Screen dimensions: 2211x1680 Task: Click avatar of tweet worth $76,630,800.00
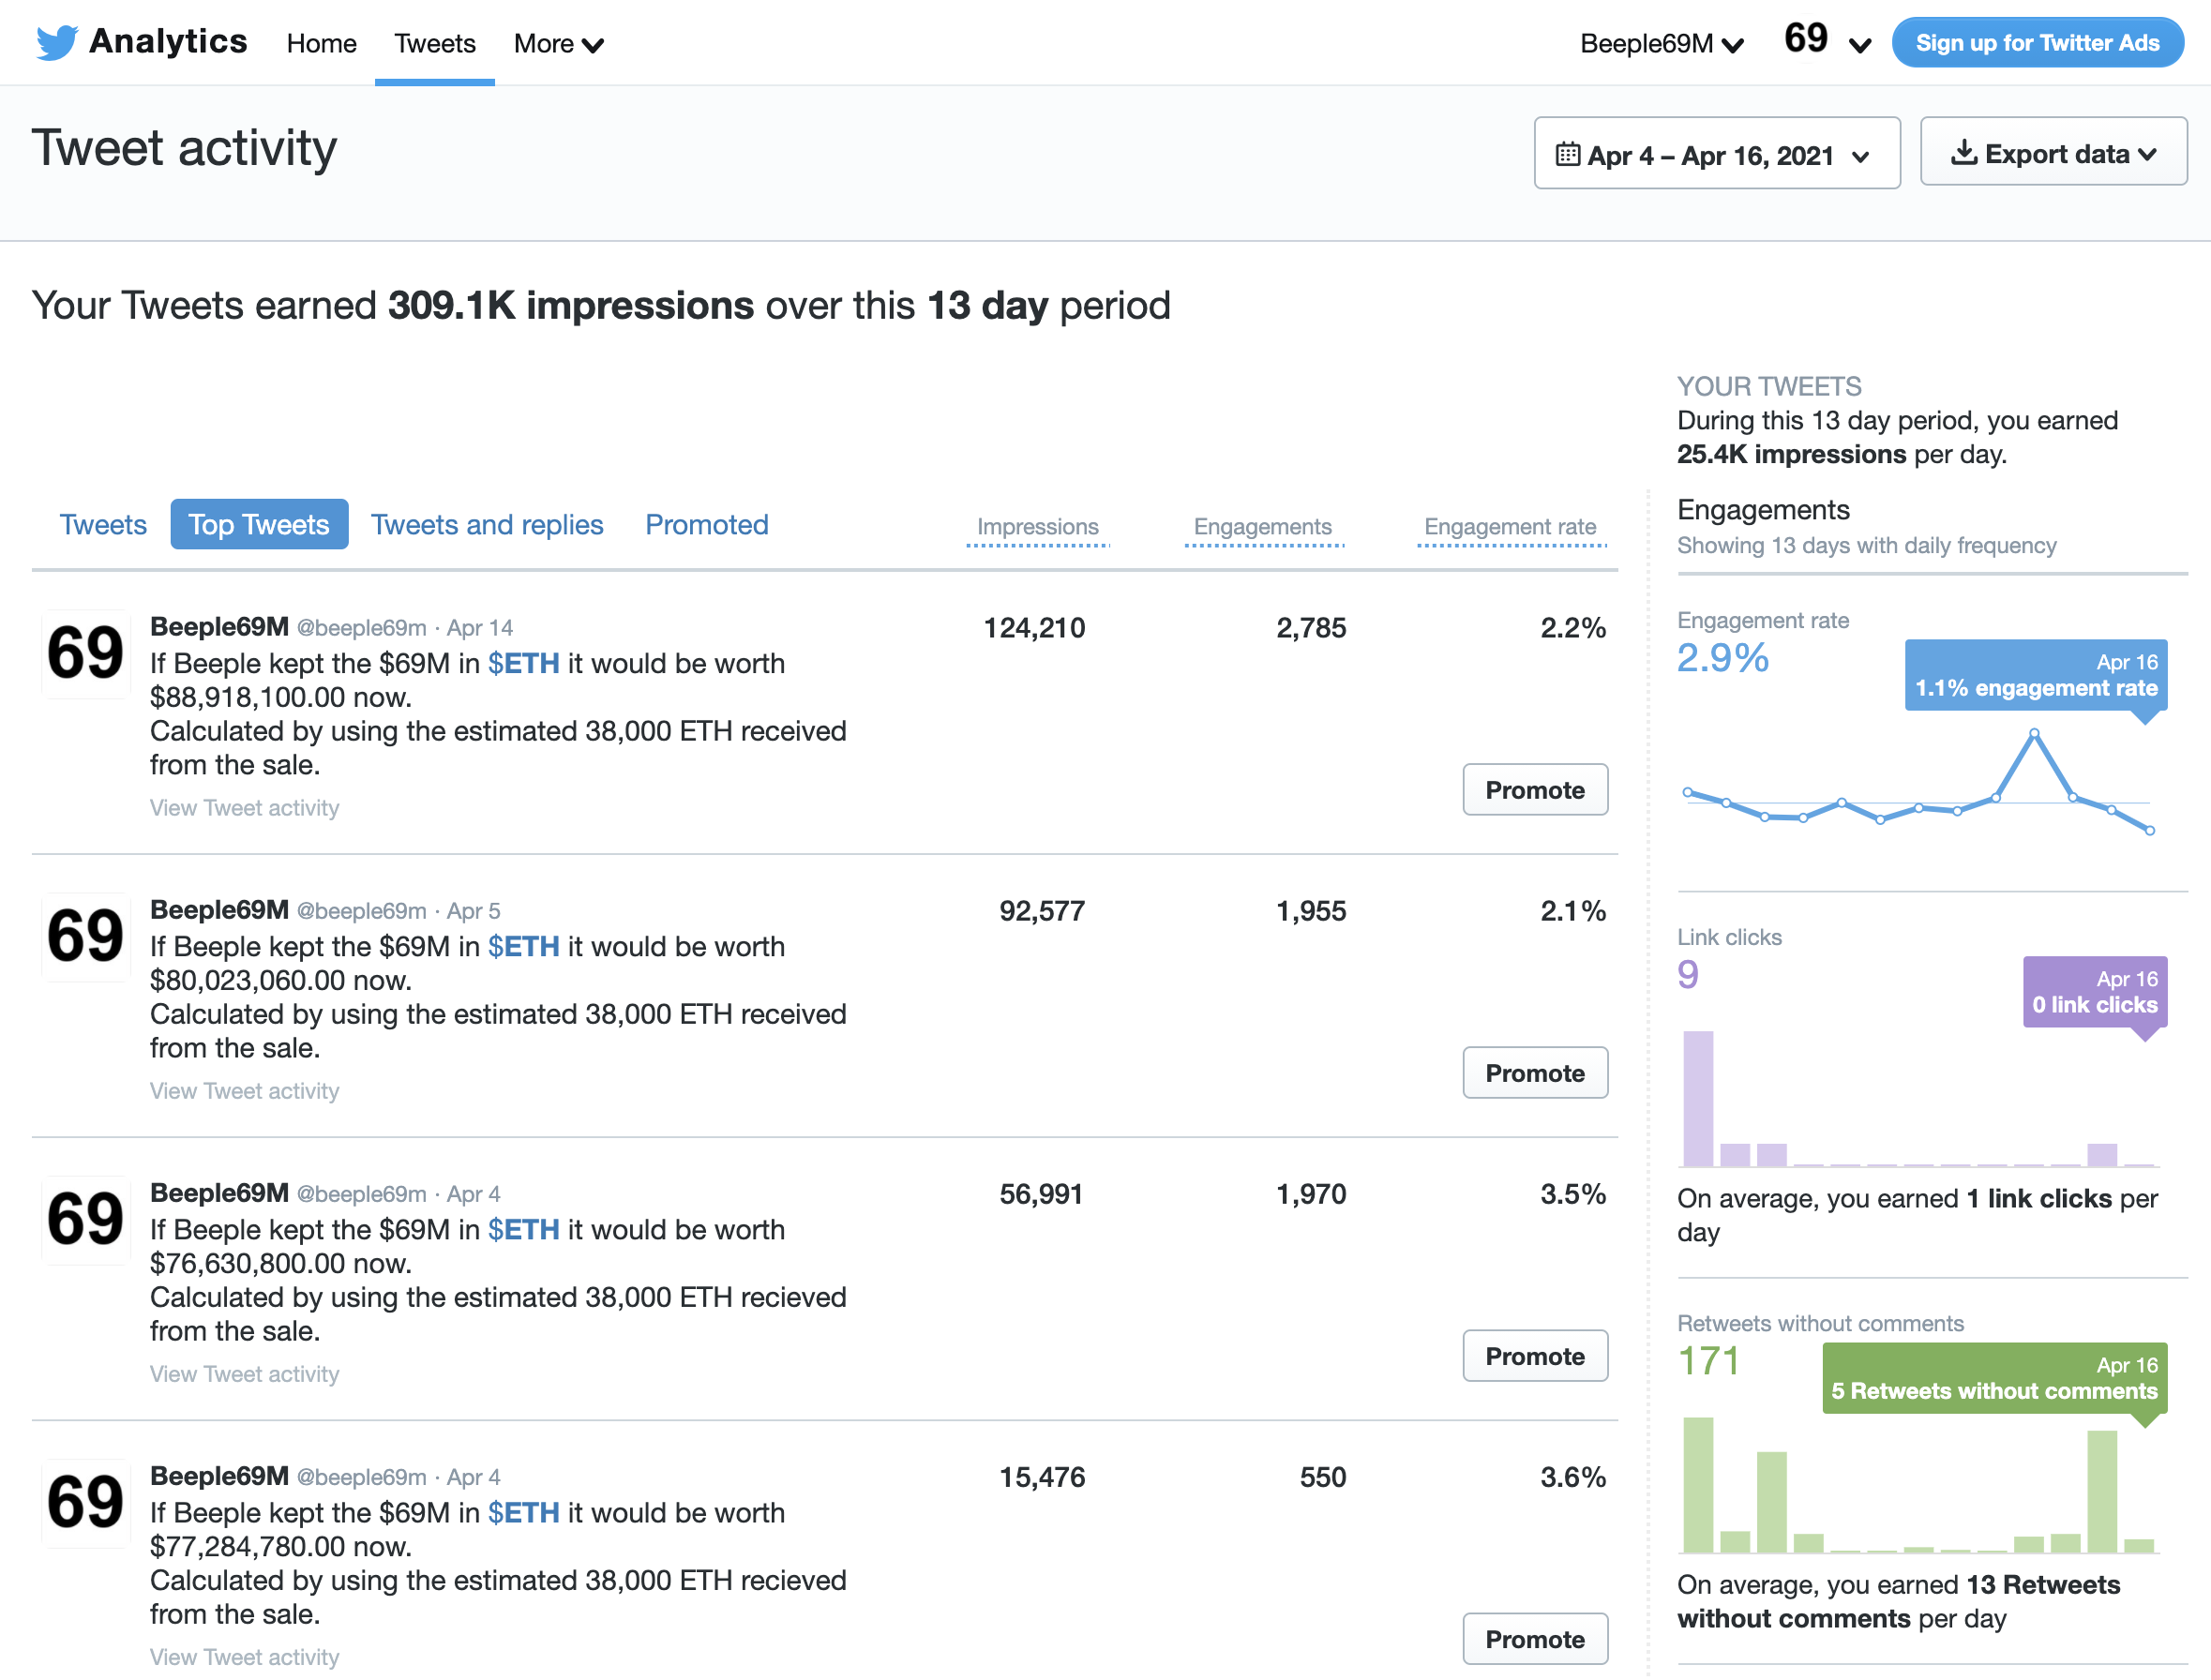pos(86,1219)
